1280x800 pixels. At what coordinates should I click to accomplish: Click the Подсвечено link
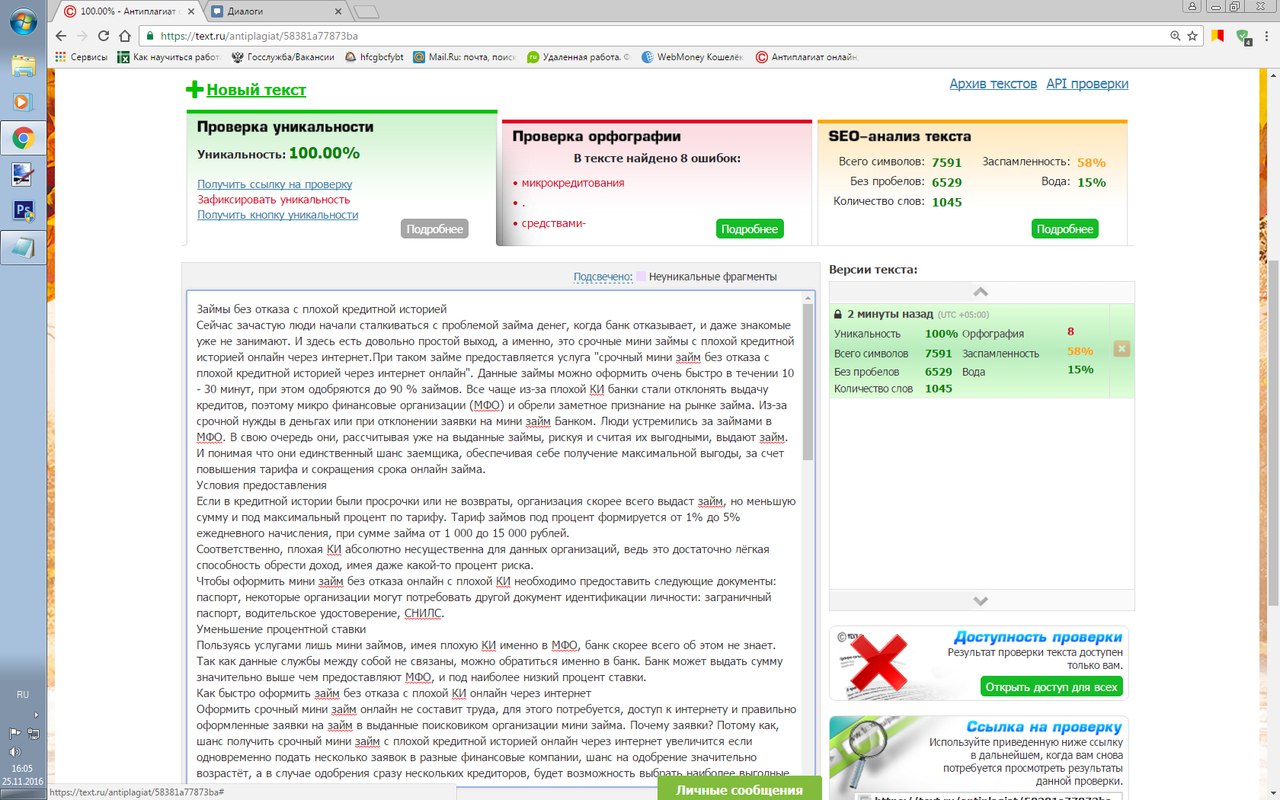click(603, 277)
